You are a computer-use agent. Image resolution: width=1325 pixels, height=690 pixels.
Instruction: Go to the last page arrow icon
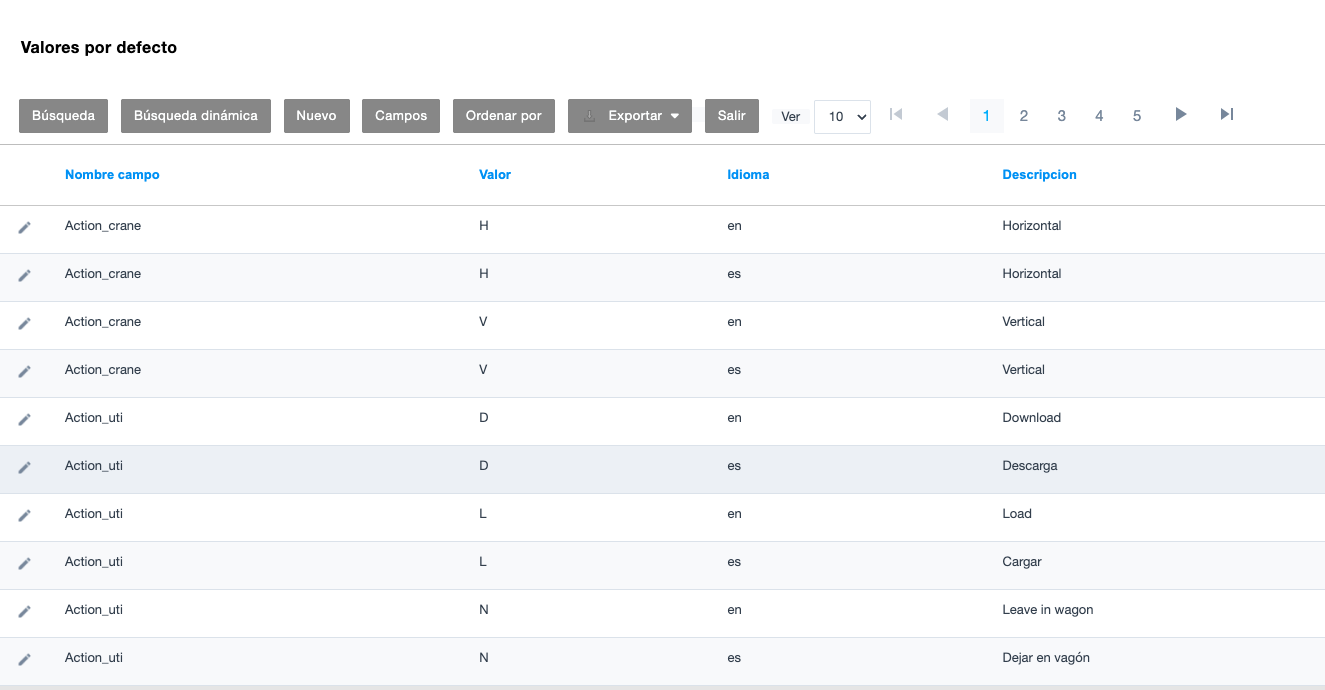click(1226, 115)
